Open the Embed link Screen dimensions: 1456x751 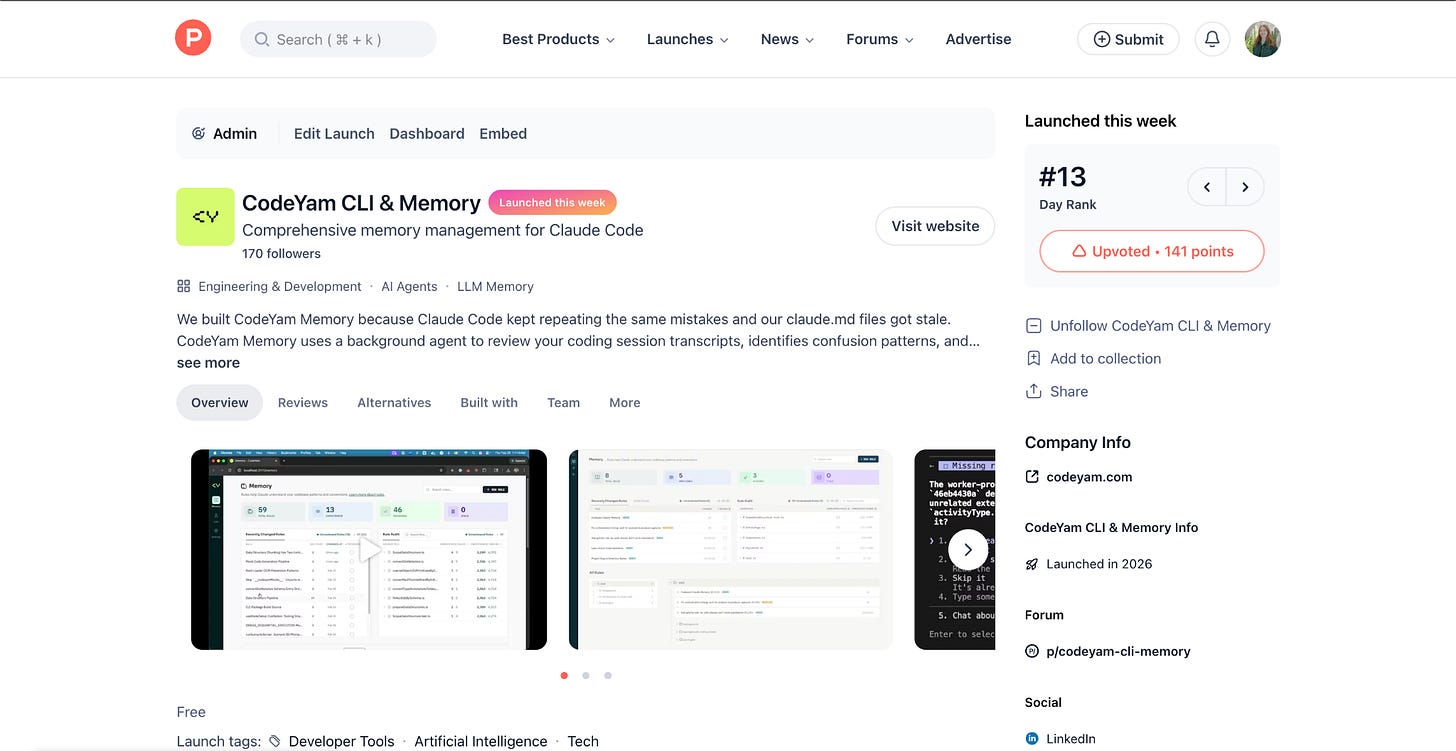(503, 133)
